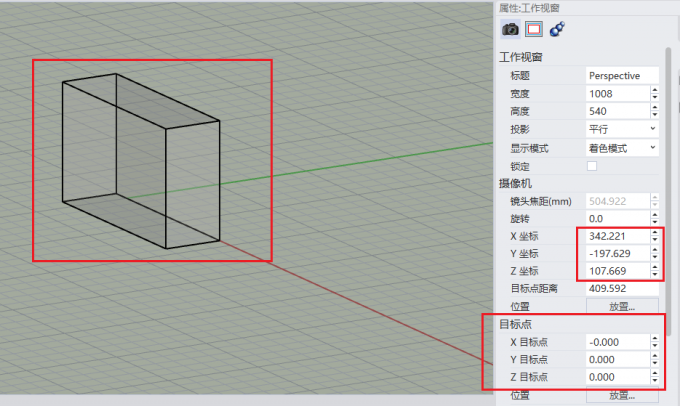Toggle the 锁定 checkbox
Image resolution: width=680 pixels, height=406 pixels.
click(592, 166)
